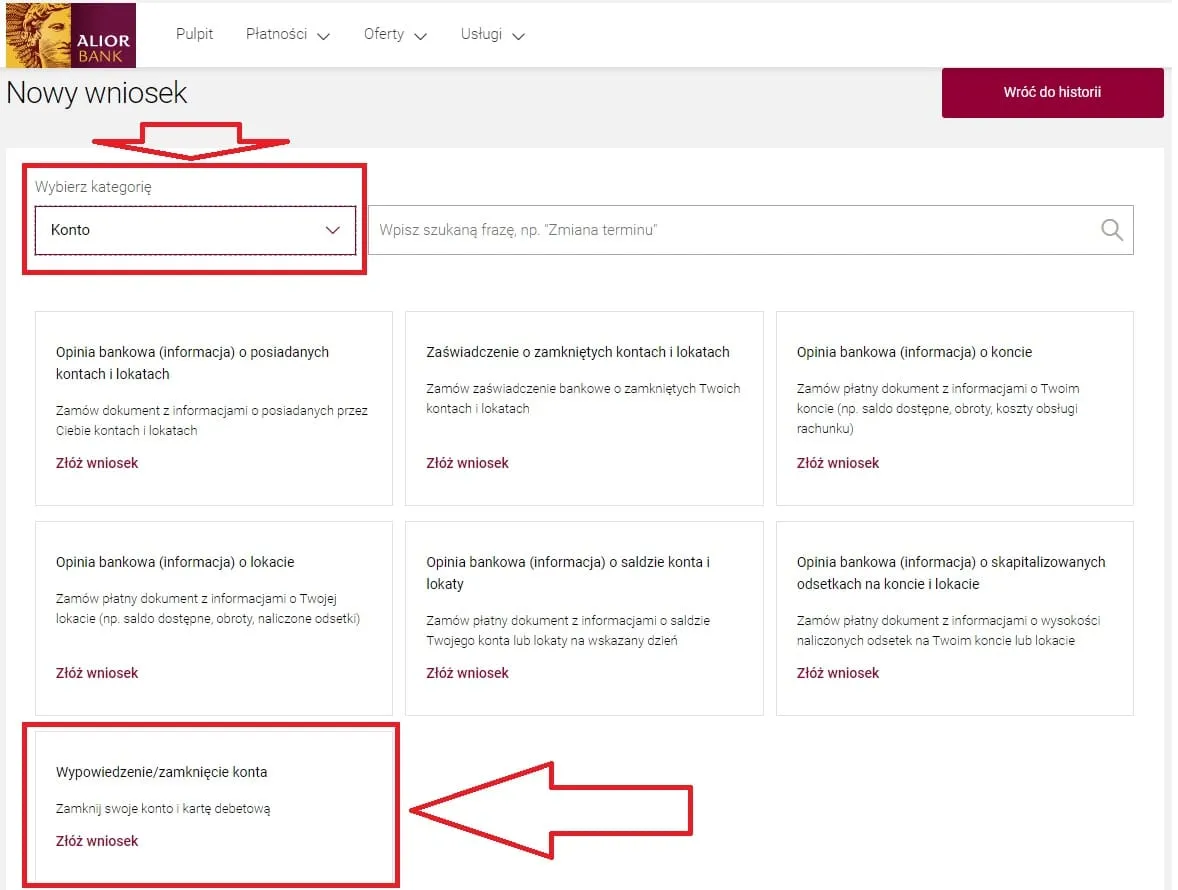Select the Zaświadczenie o zamkniętych kontach card title

[x=577, y=352]
